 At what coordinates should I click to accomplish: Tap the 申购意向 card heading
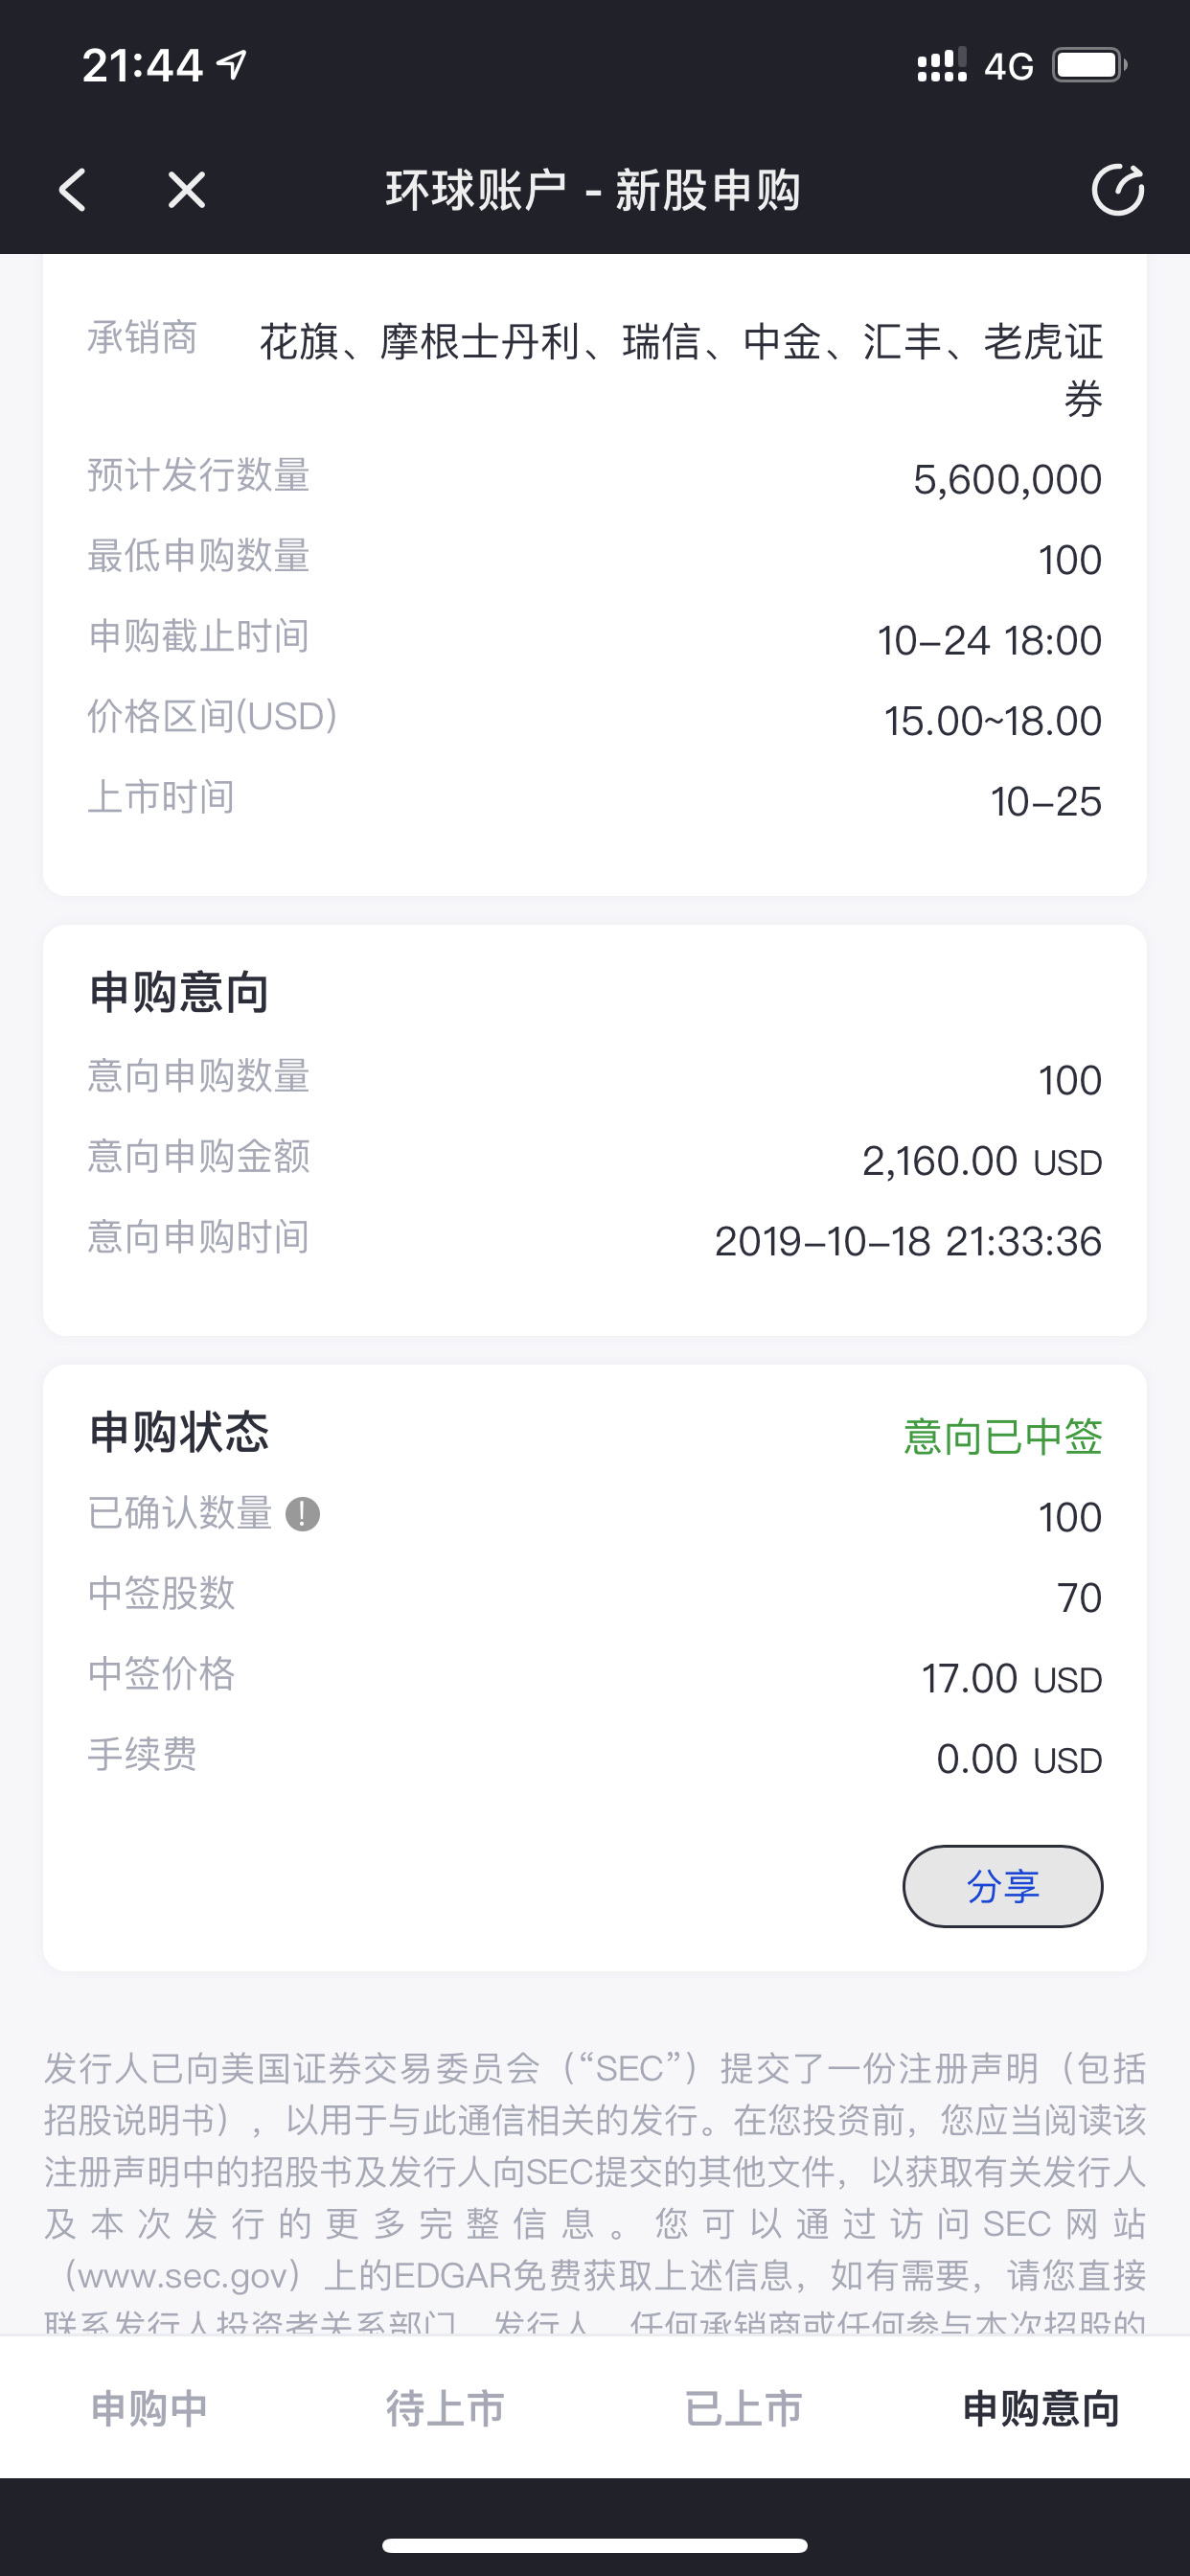point(180,992)
